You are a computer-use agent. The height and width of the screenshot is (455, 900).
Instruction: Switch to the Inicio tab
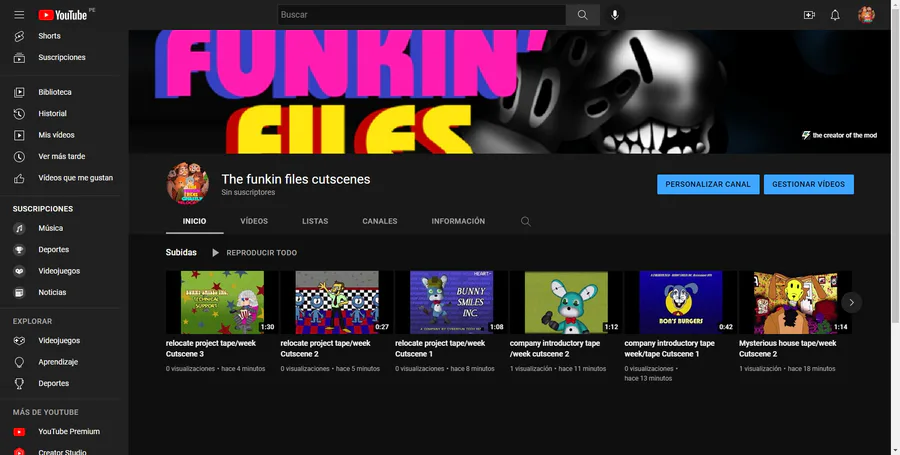click(195, 221)
